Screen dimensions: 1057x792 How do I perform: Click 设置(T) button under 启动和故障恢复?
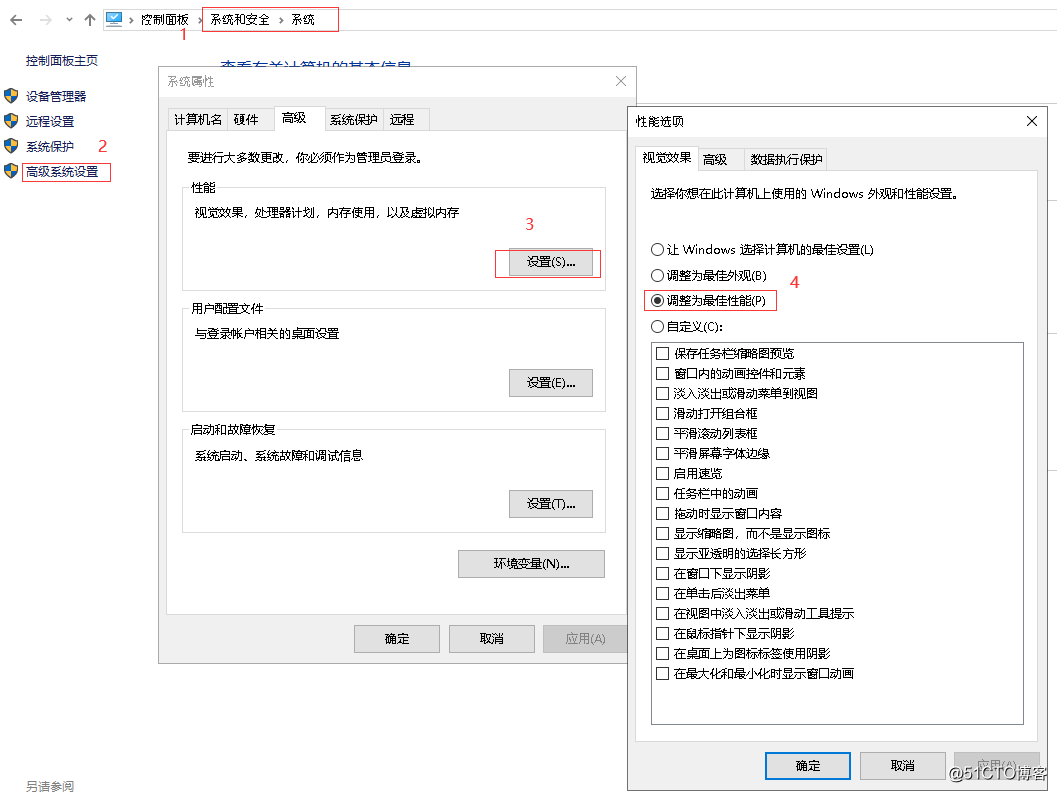tap(551, 504)
